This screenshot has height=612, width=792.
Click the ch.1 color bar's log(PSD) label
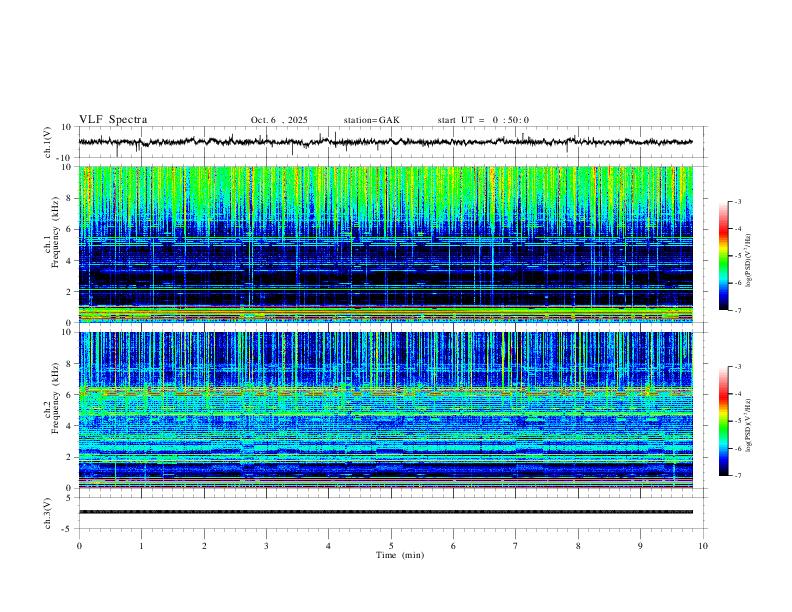click(748, 261)
